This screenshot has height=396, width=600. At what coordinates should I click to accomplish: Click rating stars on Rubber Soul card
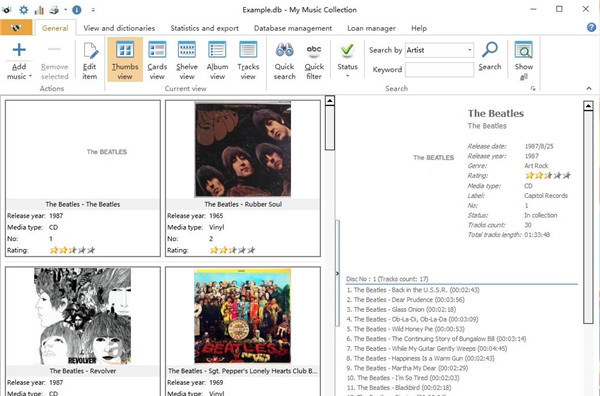coord(232,250)
